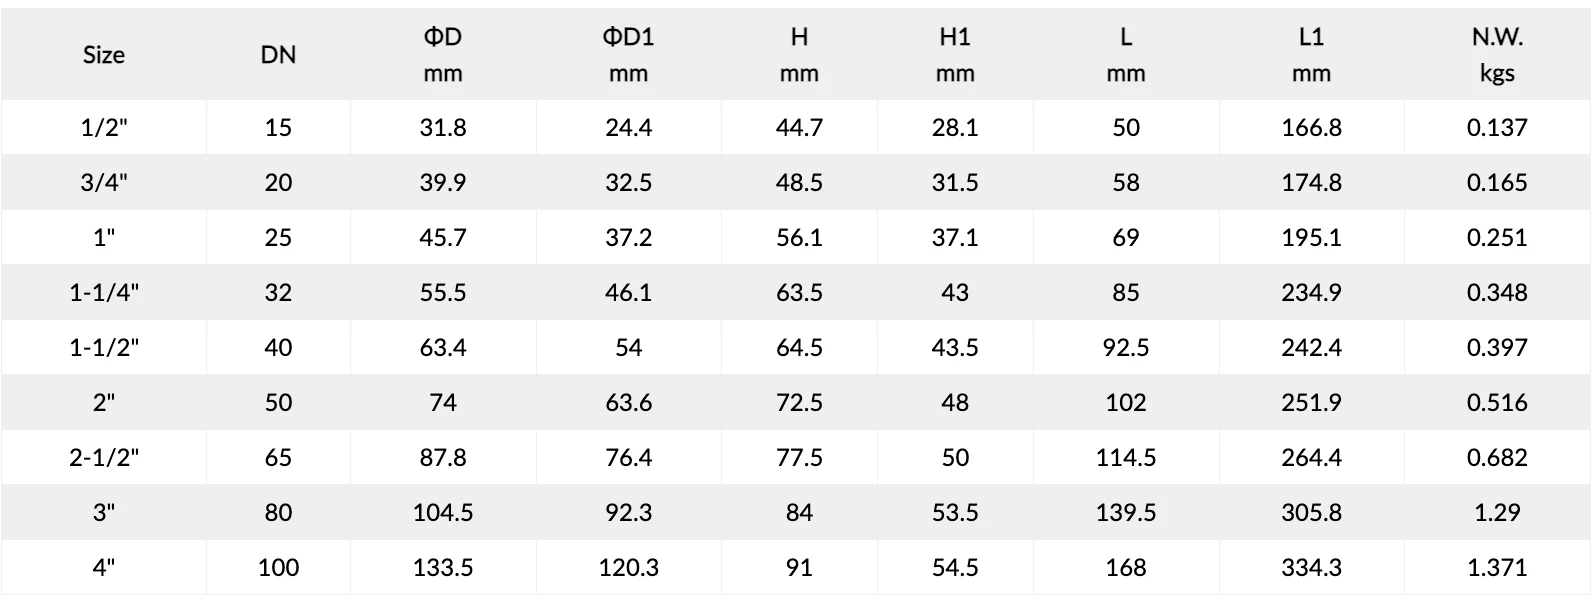Select the L1 value 166.8

point(1311,128)
